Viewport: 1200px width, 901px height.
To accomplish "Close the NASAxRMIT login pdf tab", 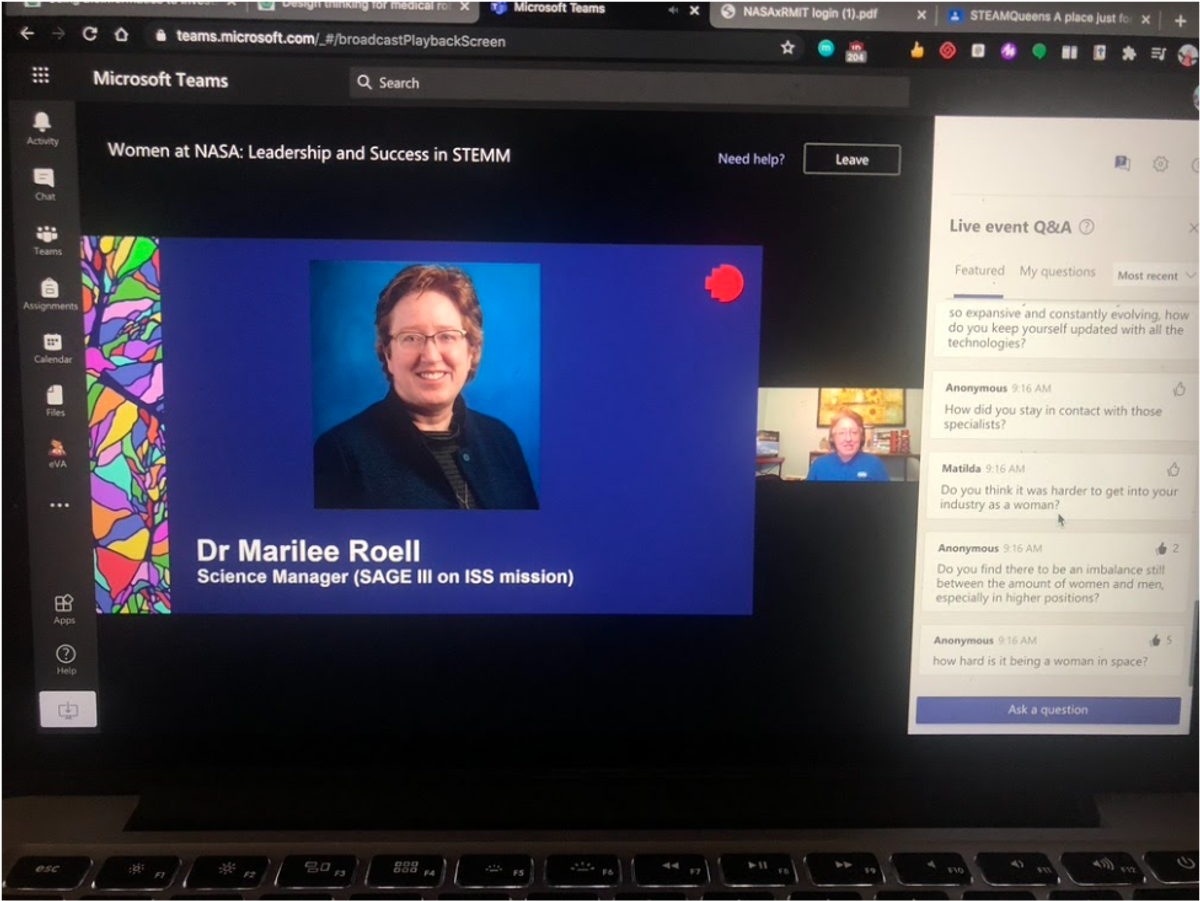I will pyautogui.click(x=920, y=15).
